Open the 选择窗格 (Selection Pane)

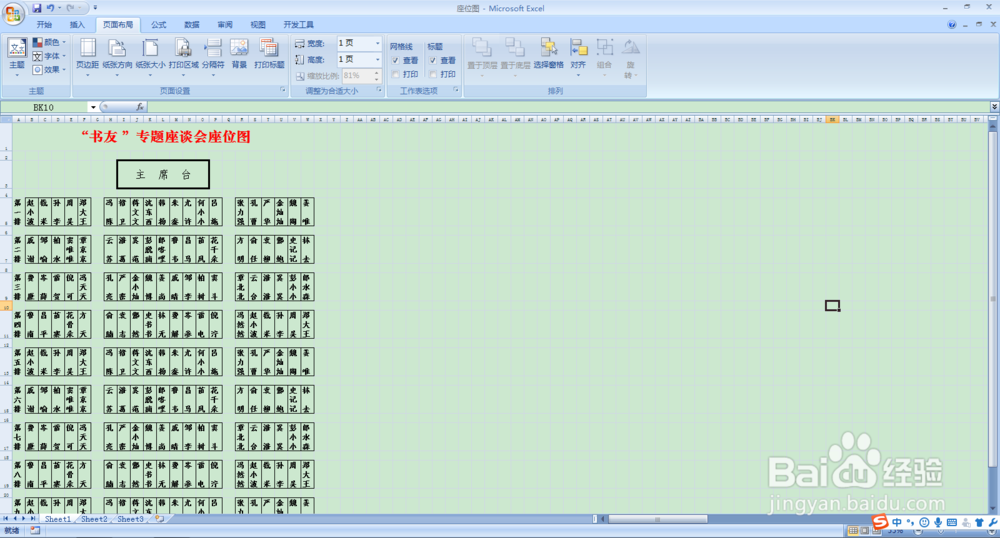pos(548,54)
